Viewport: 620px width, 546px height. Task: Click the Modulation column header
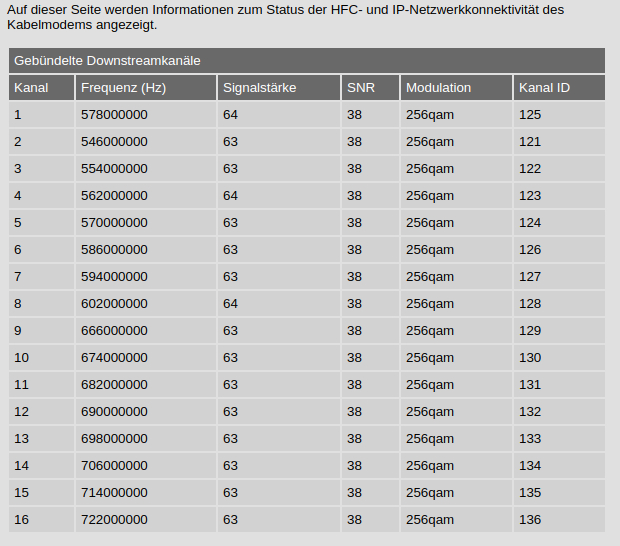pyautogui.click(x=438, y=88)
